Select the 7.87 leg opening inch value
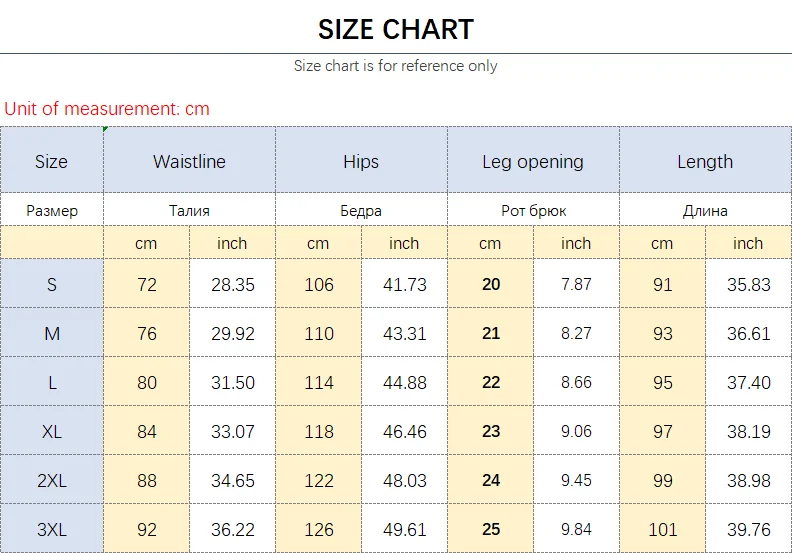The width and height of the screenshot is (792, 553). 576,285
